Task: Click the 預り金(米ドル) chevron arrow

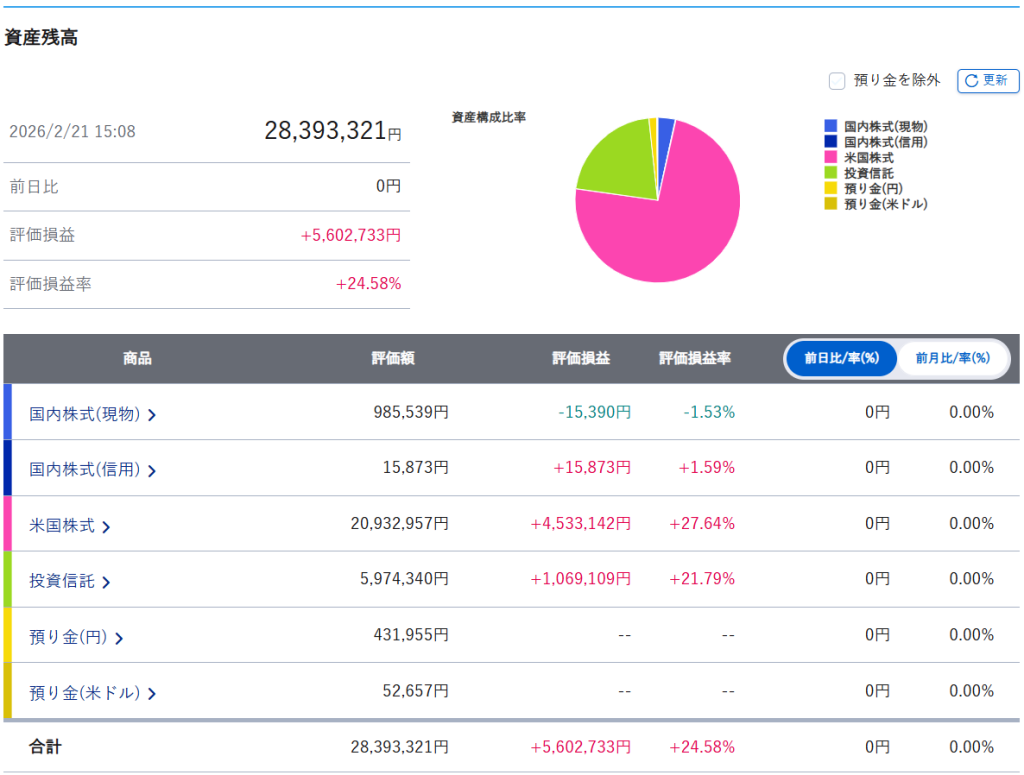Action: click(152, 693)
